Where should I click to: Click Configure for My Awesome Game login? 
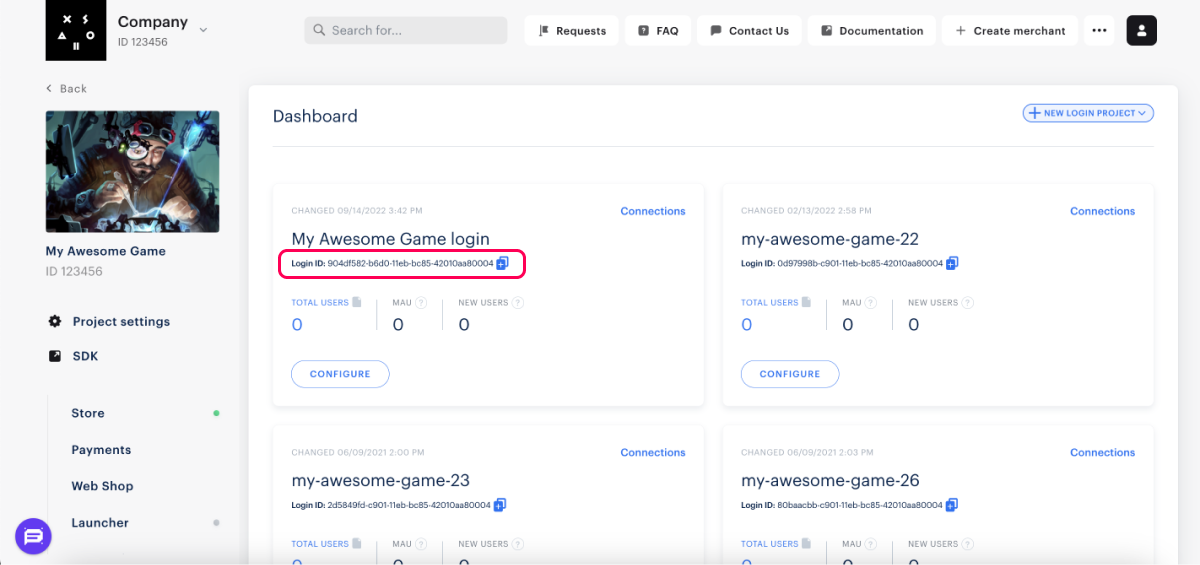click(x=340, y=374)
